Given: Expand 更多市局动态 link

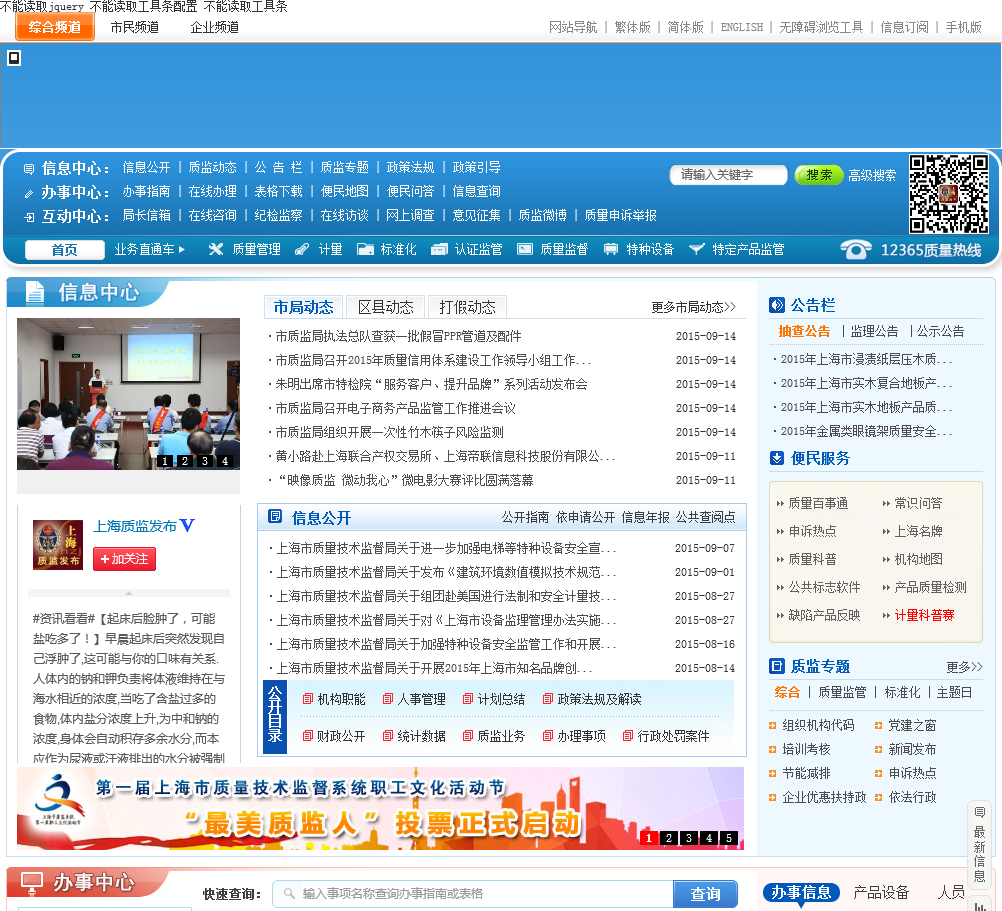Looking at the screenshot, I should click(693, 307).
